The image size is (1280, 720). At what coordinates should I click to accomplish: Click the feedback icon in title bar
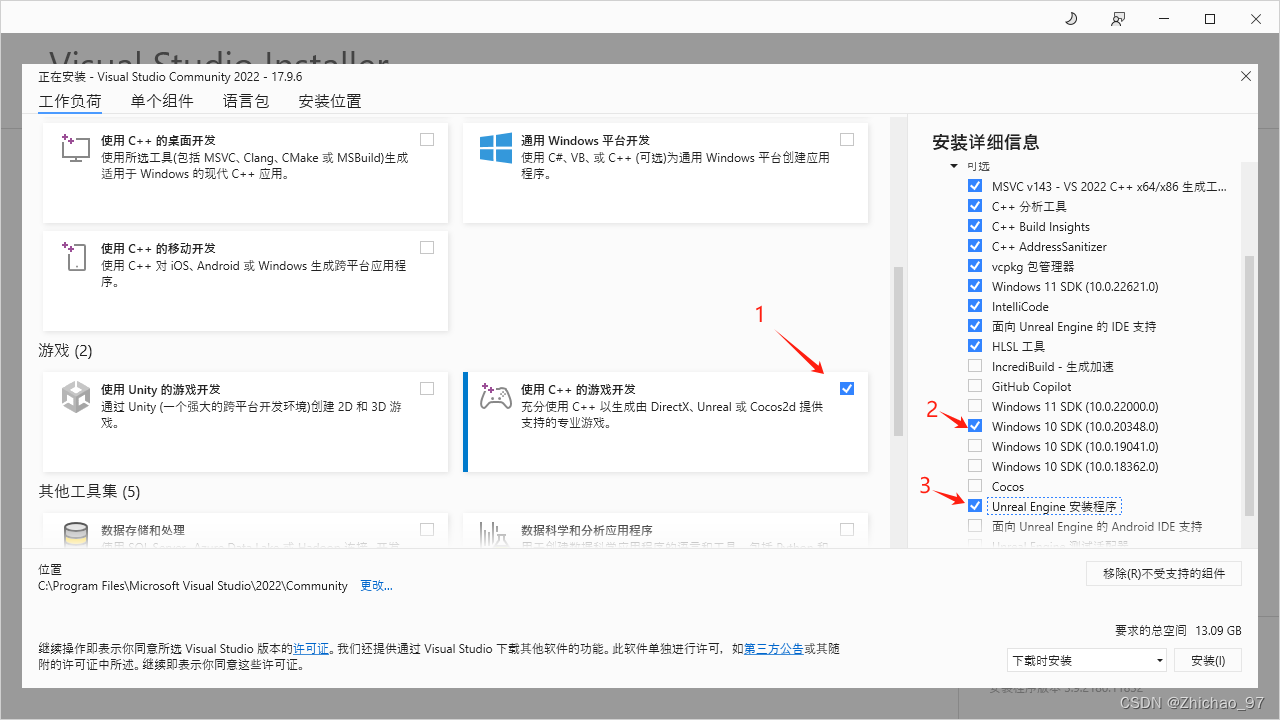coord(1117,19)
